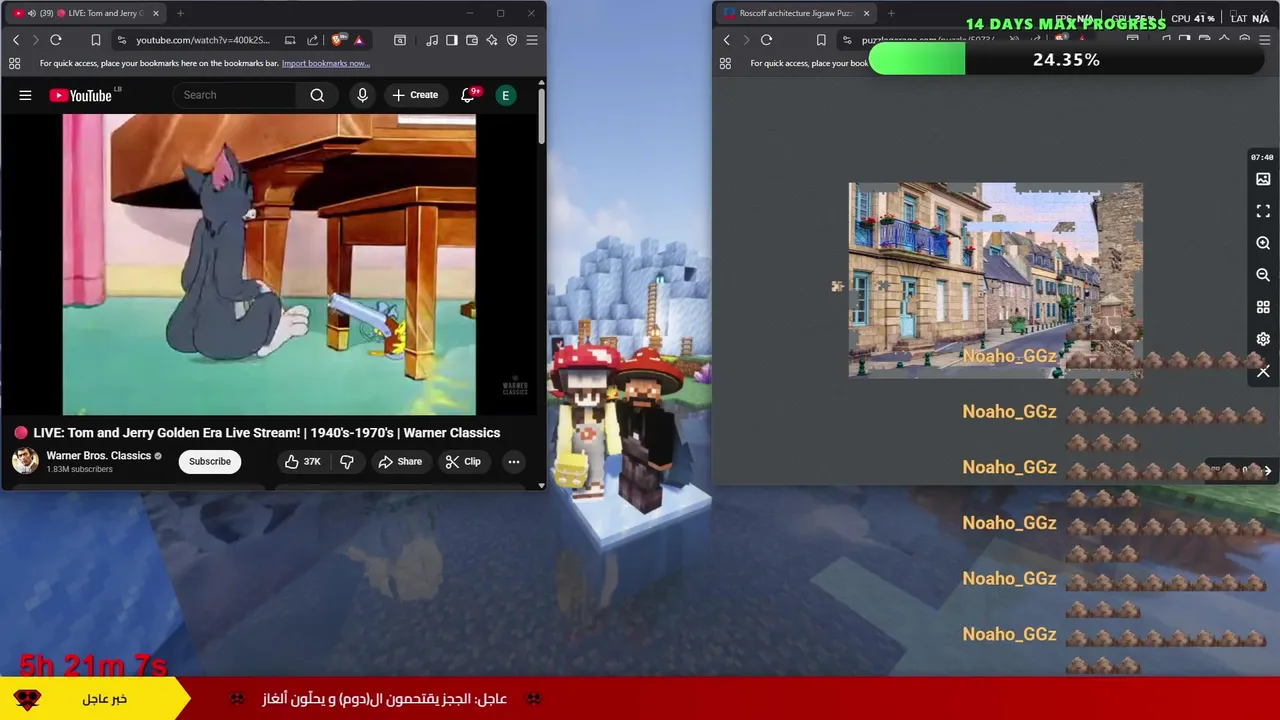The width and height of the screenshot is (1280, 720).
Task: Open the YouTube account avatar E
Action: point(506,95)
